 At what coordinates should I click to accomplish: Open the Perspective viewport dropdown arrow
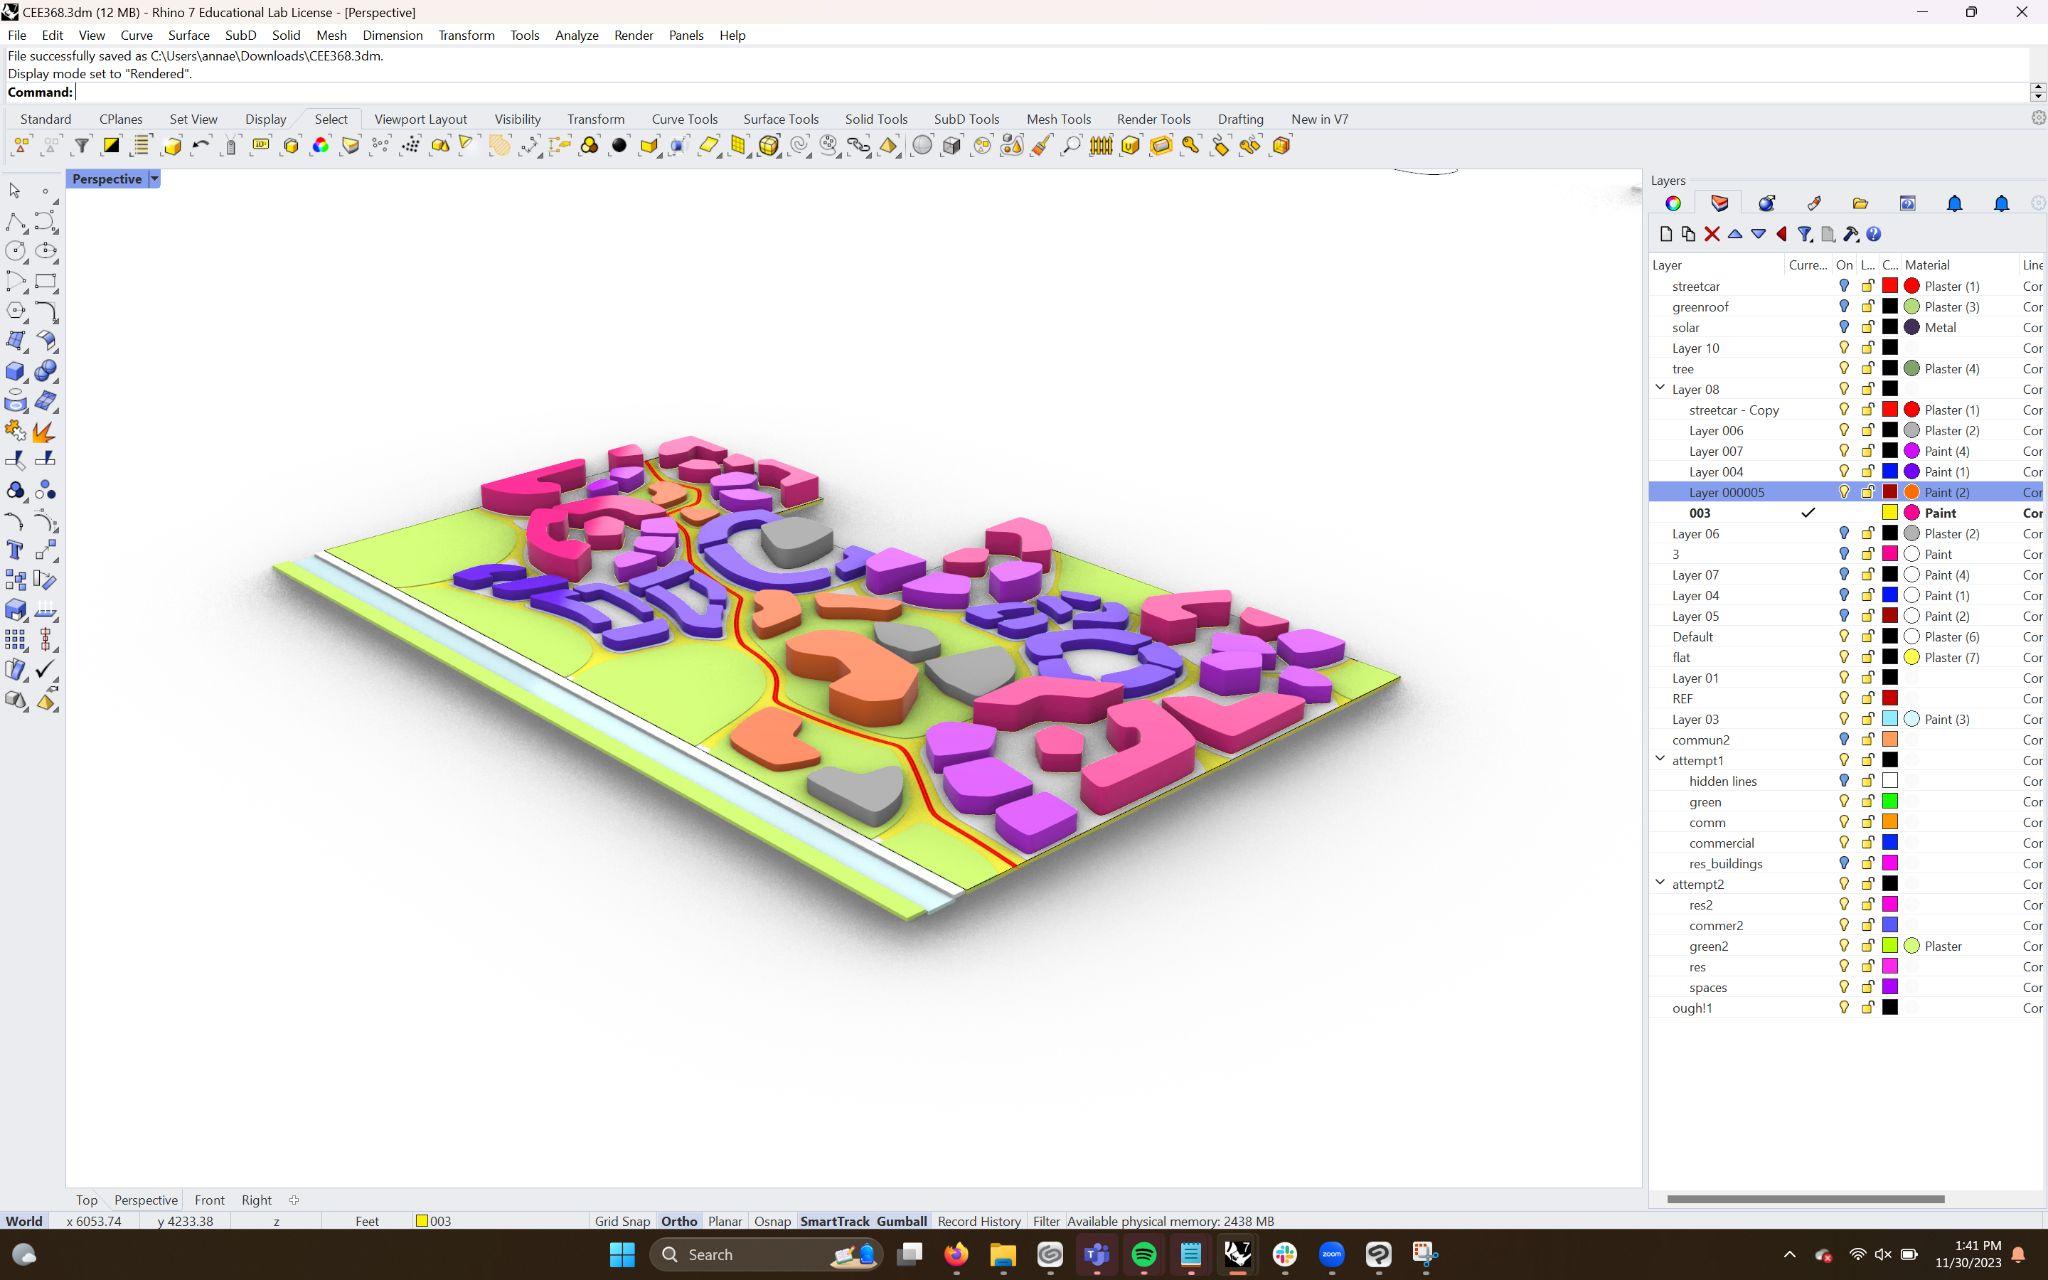(154, 179)
